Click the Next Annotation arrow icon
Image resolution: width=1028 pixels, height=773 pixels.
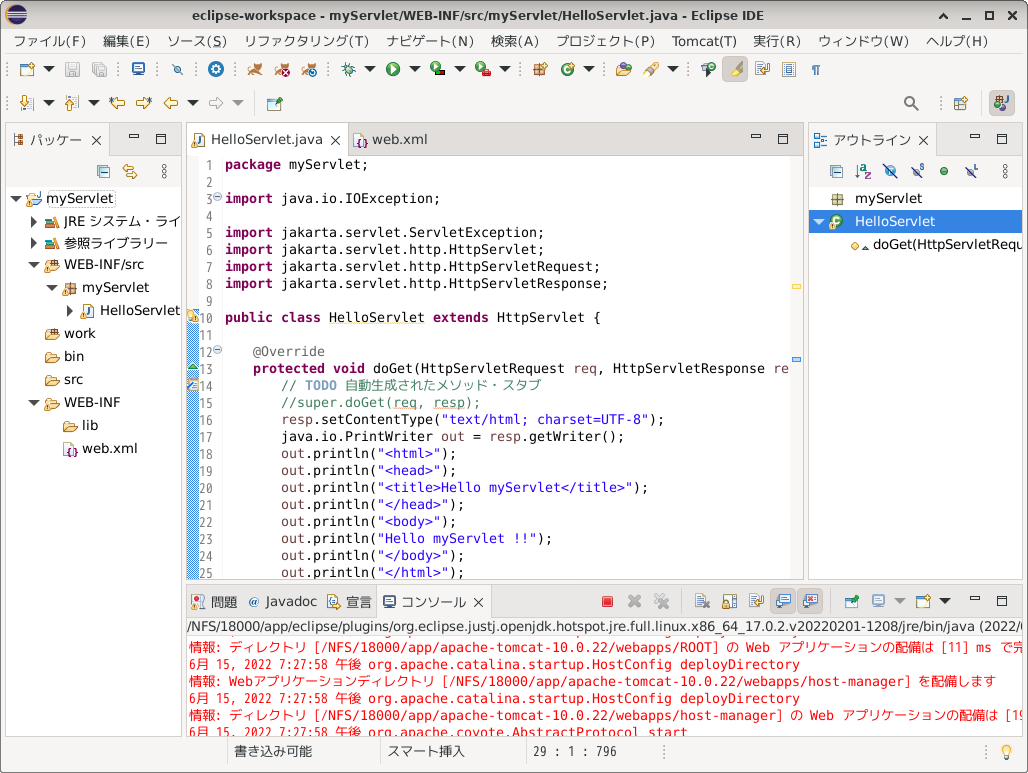click(x=26, y=103)
